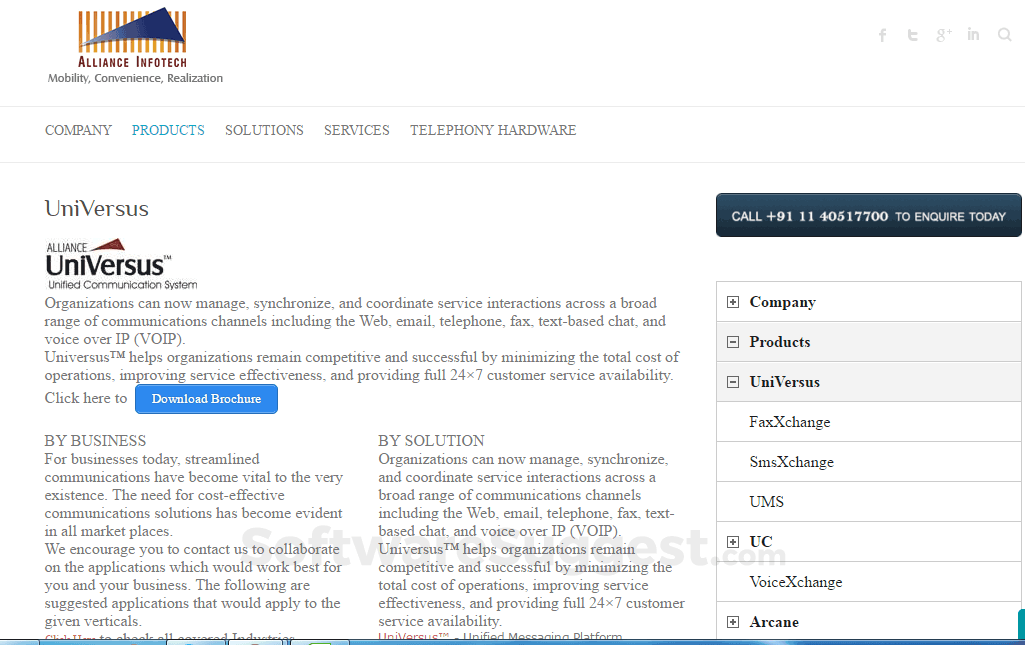Screen dimensions: 1025x645
Task: Select FaxXchange from the sidebar
Action: (x=790, y=421)
